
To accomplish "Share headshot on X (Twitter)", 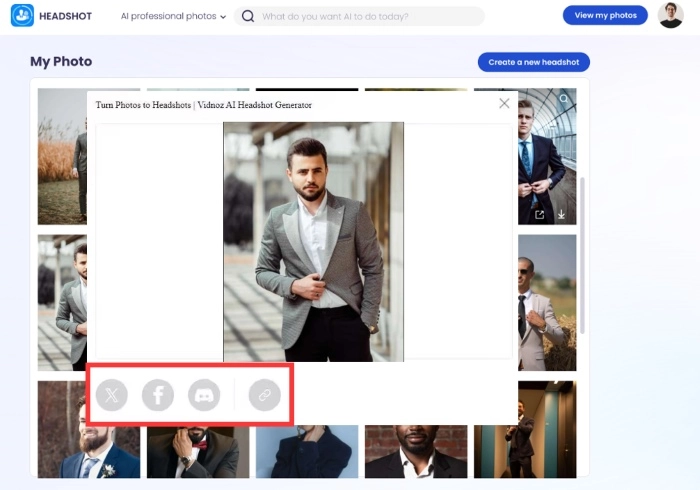I will [x=112, y=395].
